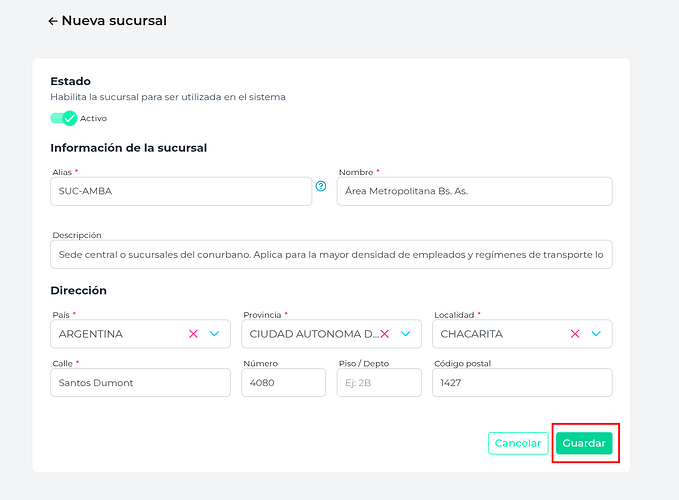The height and width of the screenshot is (500, 679).
Task: Click the CHACARITA value in Localidad combo
Action: tap(472, 334)
